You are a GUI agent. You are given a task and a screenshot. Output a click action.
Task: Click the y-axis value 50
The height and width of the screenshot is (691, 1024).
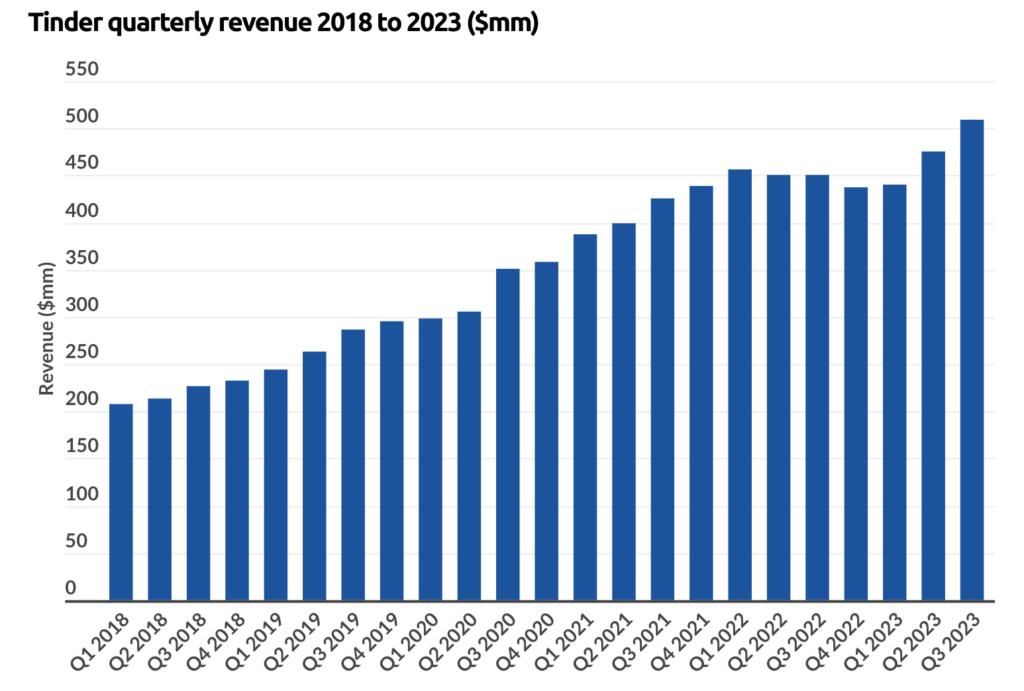tap(76, 541)
